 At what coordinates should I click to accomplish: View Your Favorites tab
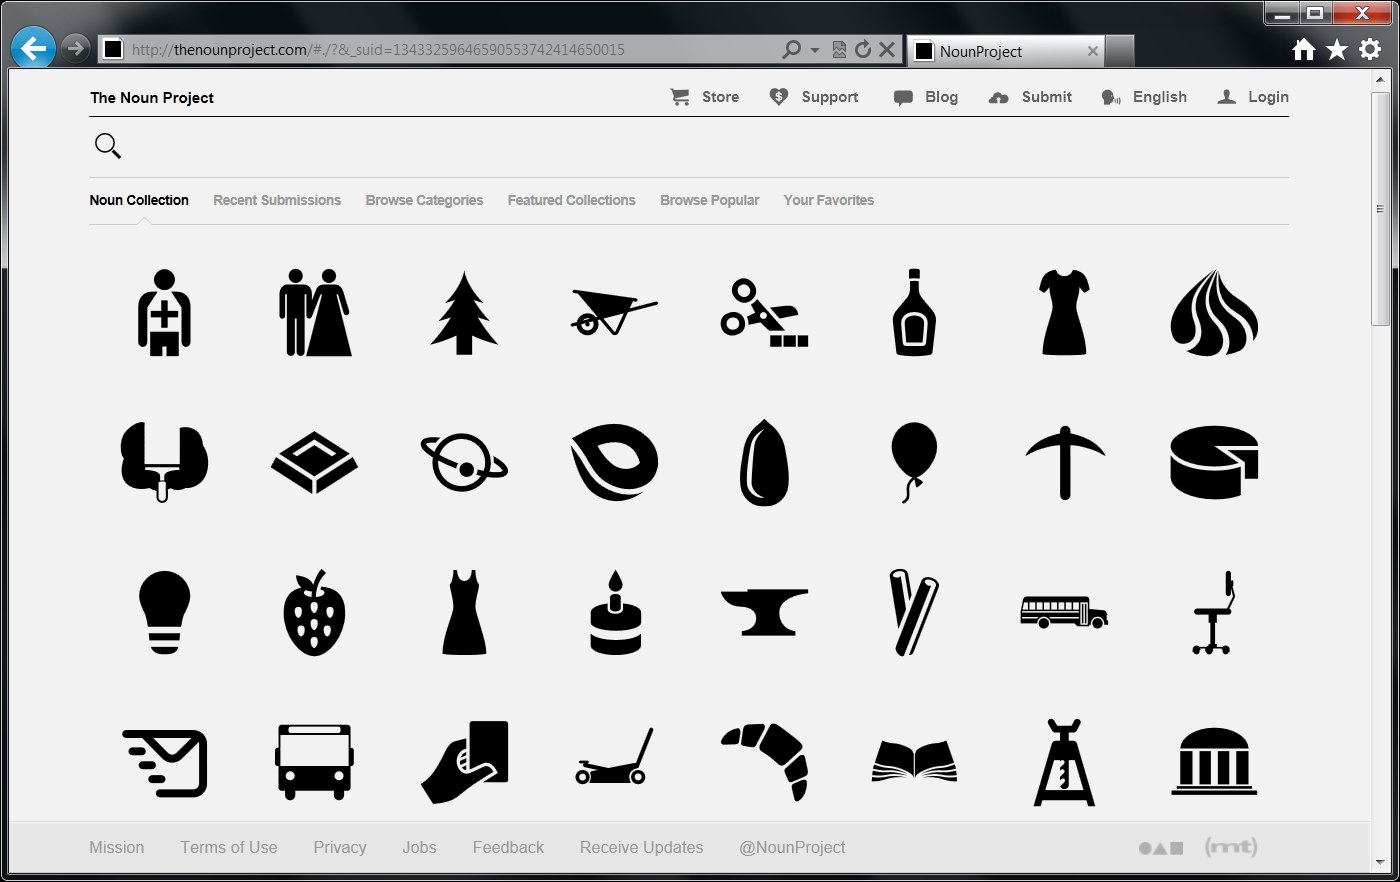point(828,200)
